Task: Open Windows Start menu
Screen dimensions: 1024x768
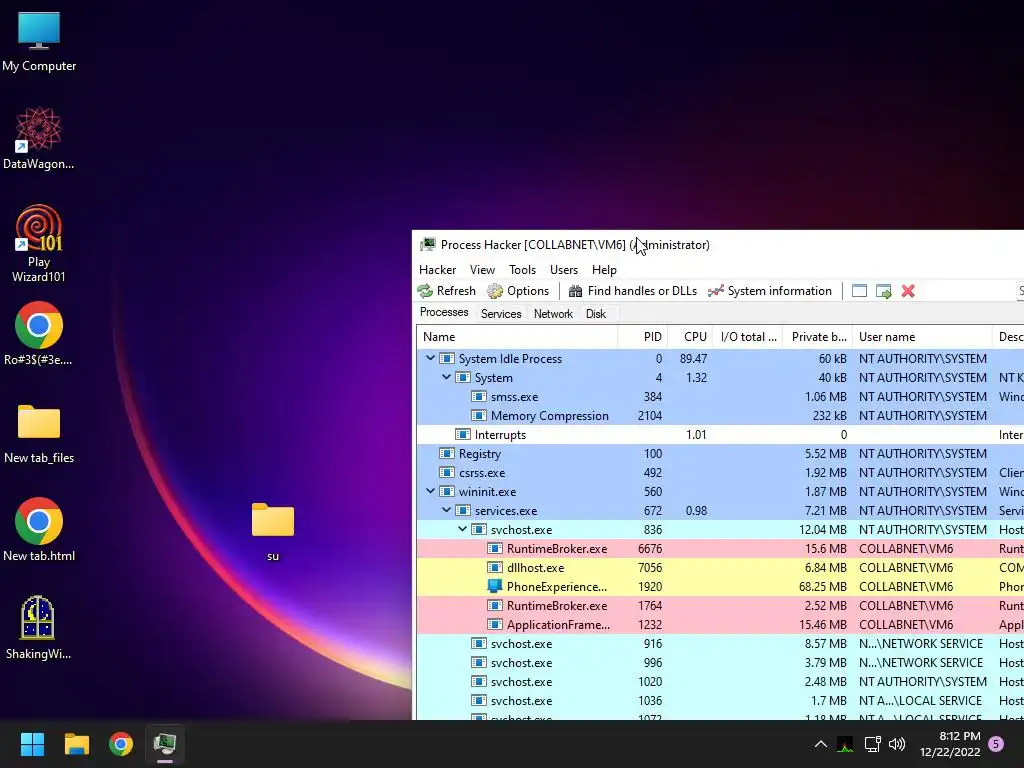Action: (32, 744)
